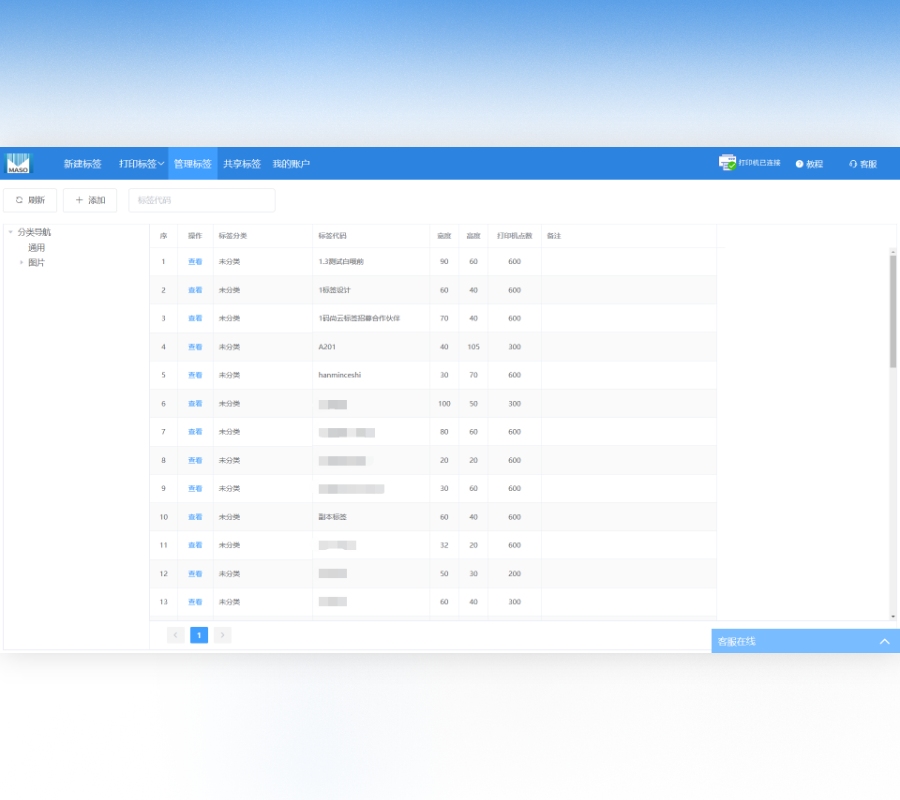
Task: Click the 客服 headset support icon
Action: tap(853, 164)
